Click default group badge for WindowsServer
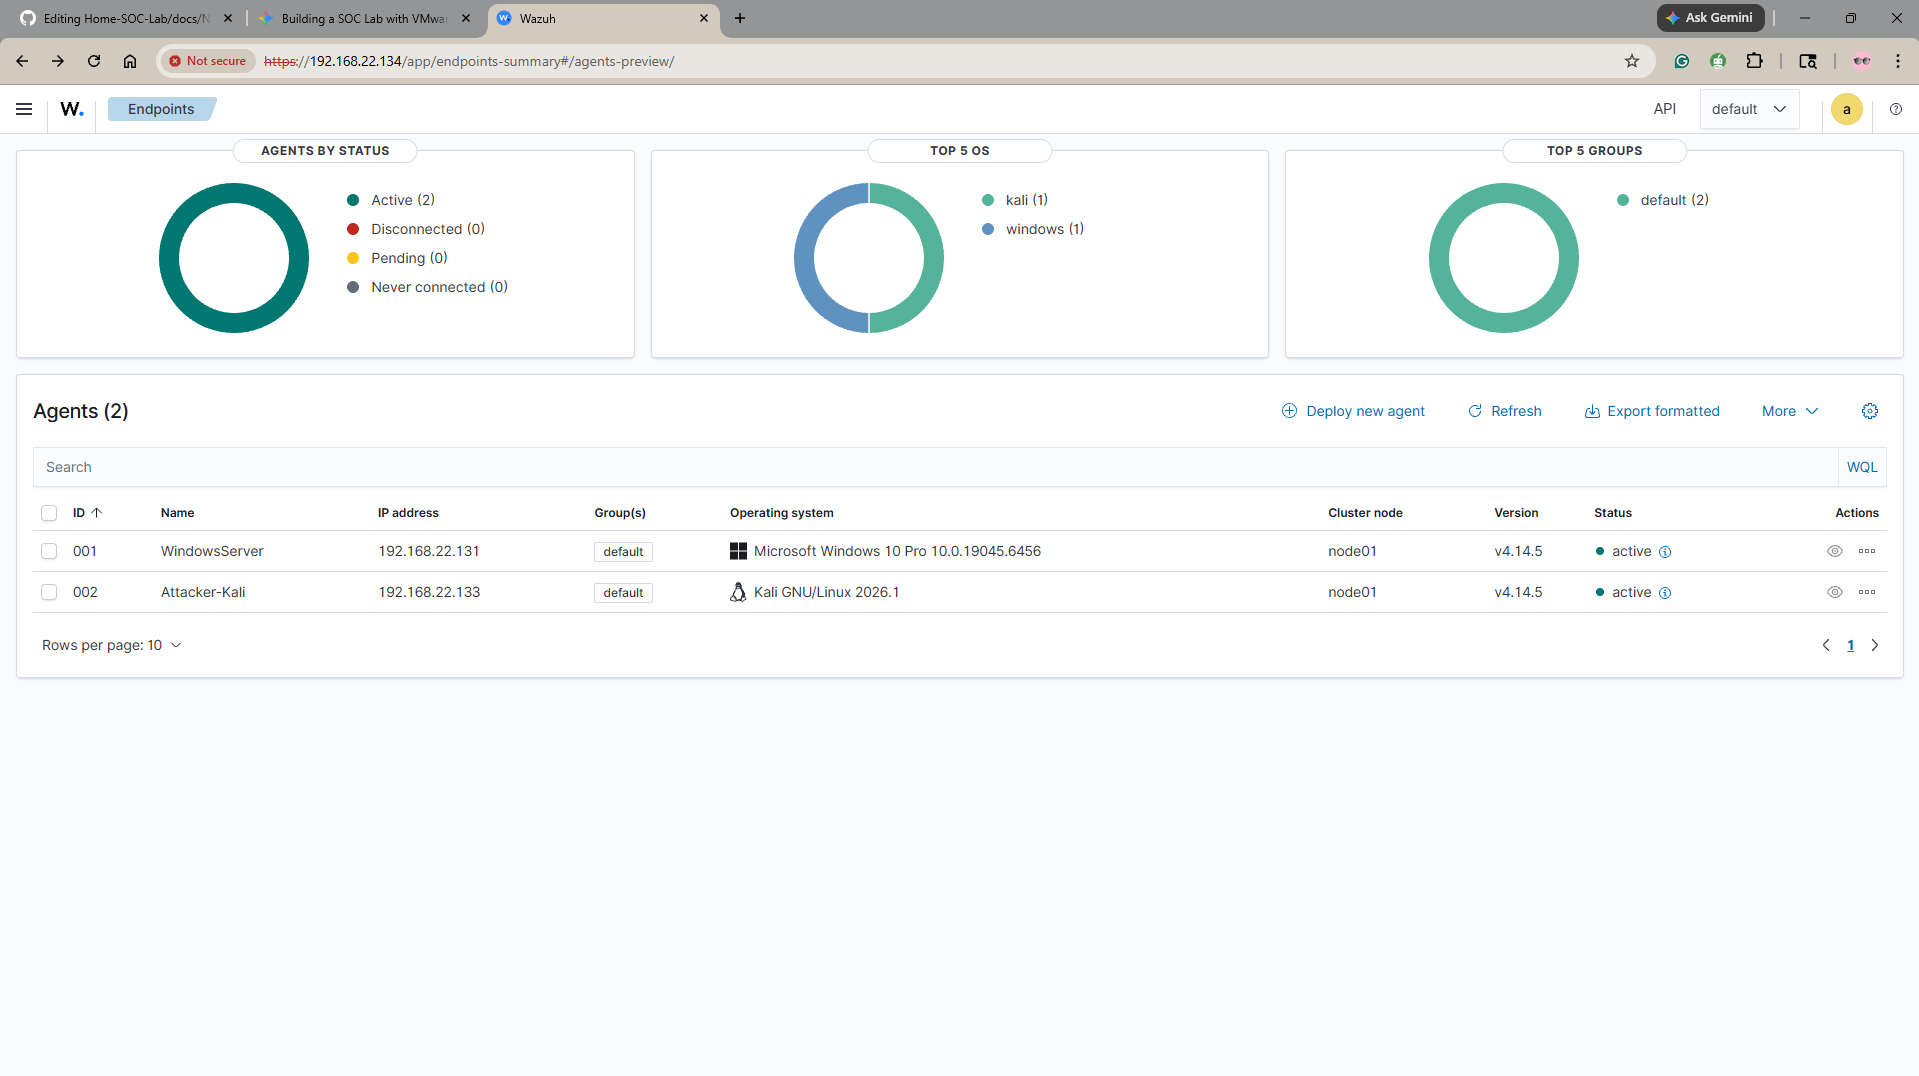1919x1076 pixels. pos(623,552)
